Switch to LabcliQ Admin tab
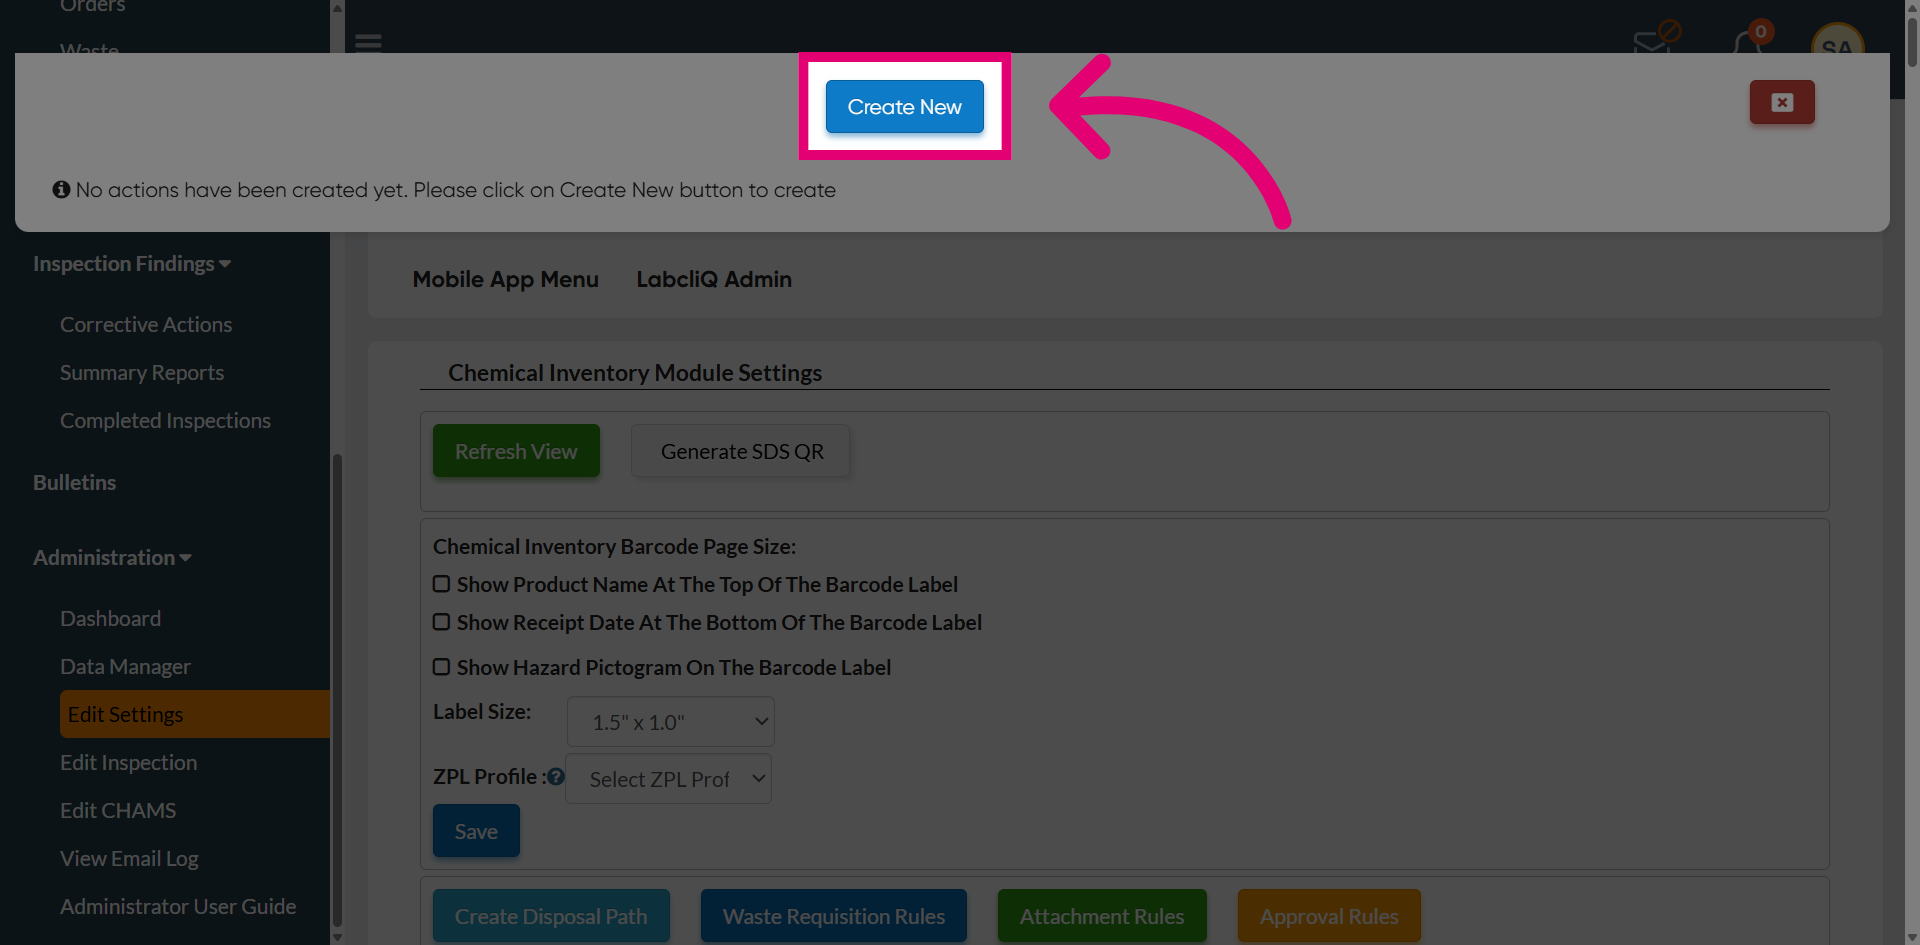The image size is (1920, 945). (x=714, y=279)
